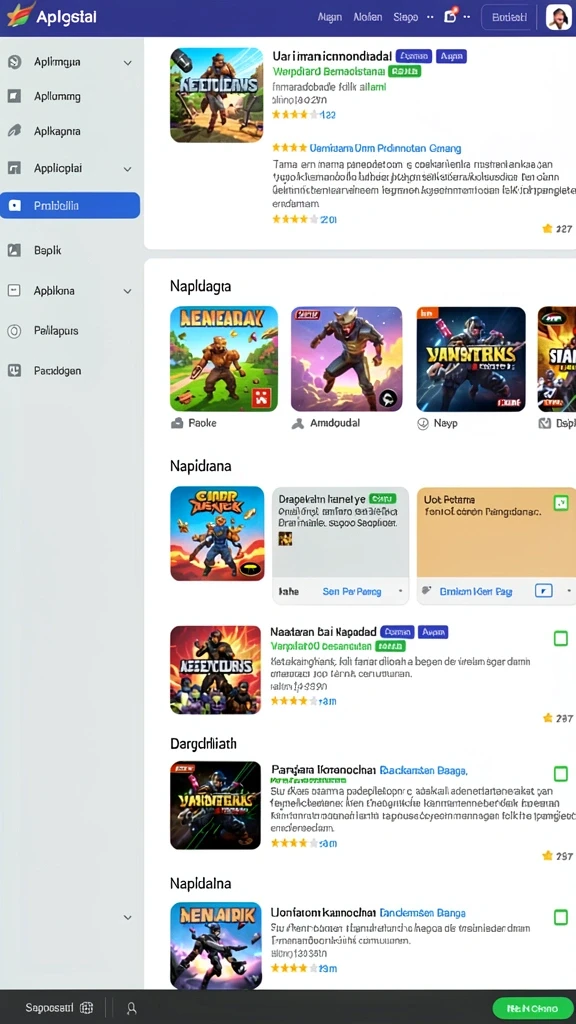Click the Aplimgua sidebar icon
Viewport: 576px width, 1024px height.
(14, 62)
